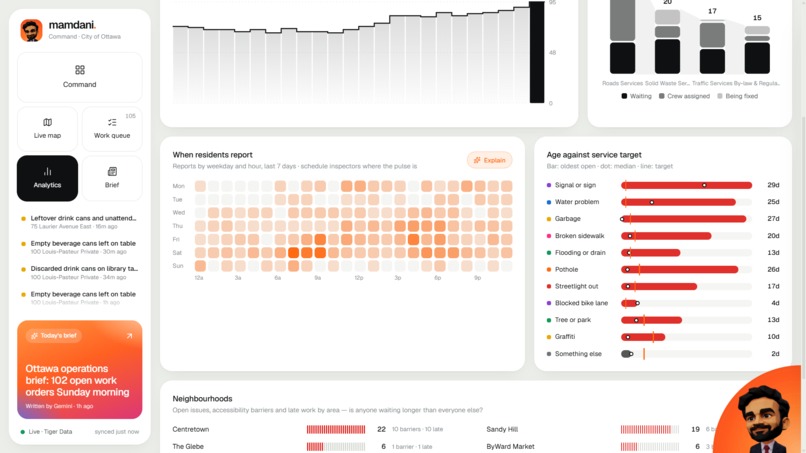Select the Tree or park row label
The image size is (806, 453).
pyautogui.click(x=573, y=320)
